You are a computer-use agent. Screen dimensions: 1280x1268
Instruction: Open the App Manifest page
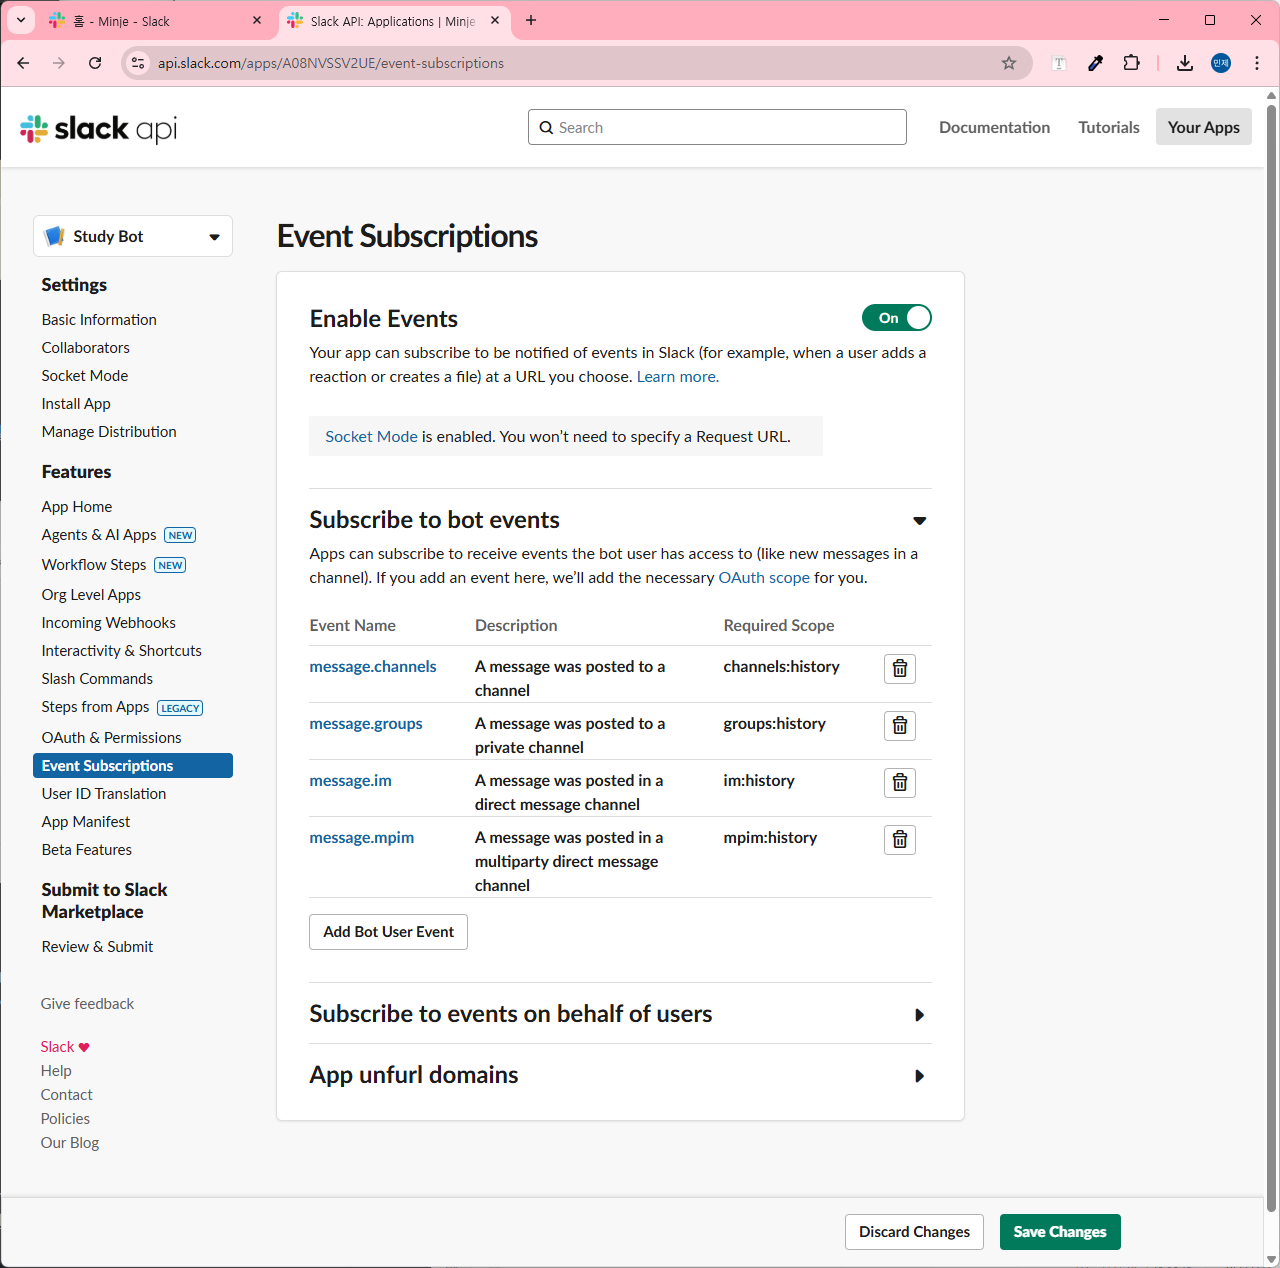pyautogui.click(x=86, y=822)
